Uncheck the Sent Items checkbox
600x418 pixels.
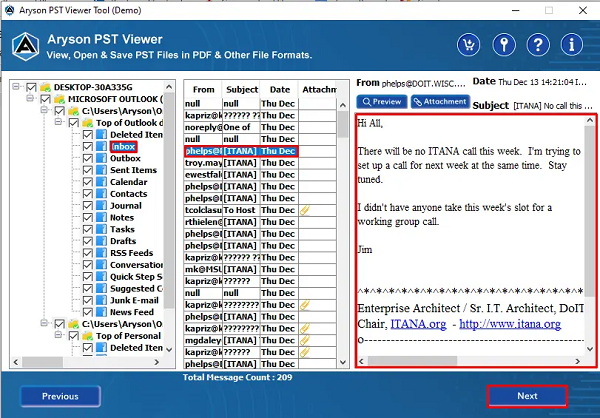[x=88, y=170]
